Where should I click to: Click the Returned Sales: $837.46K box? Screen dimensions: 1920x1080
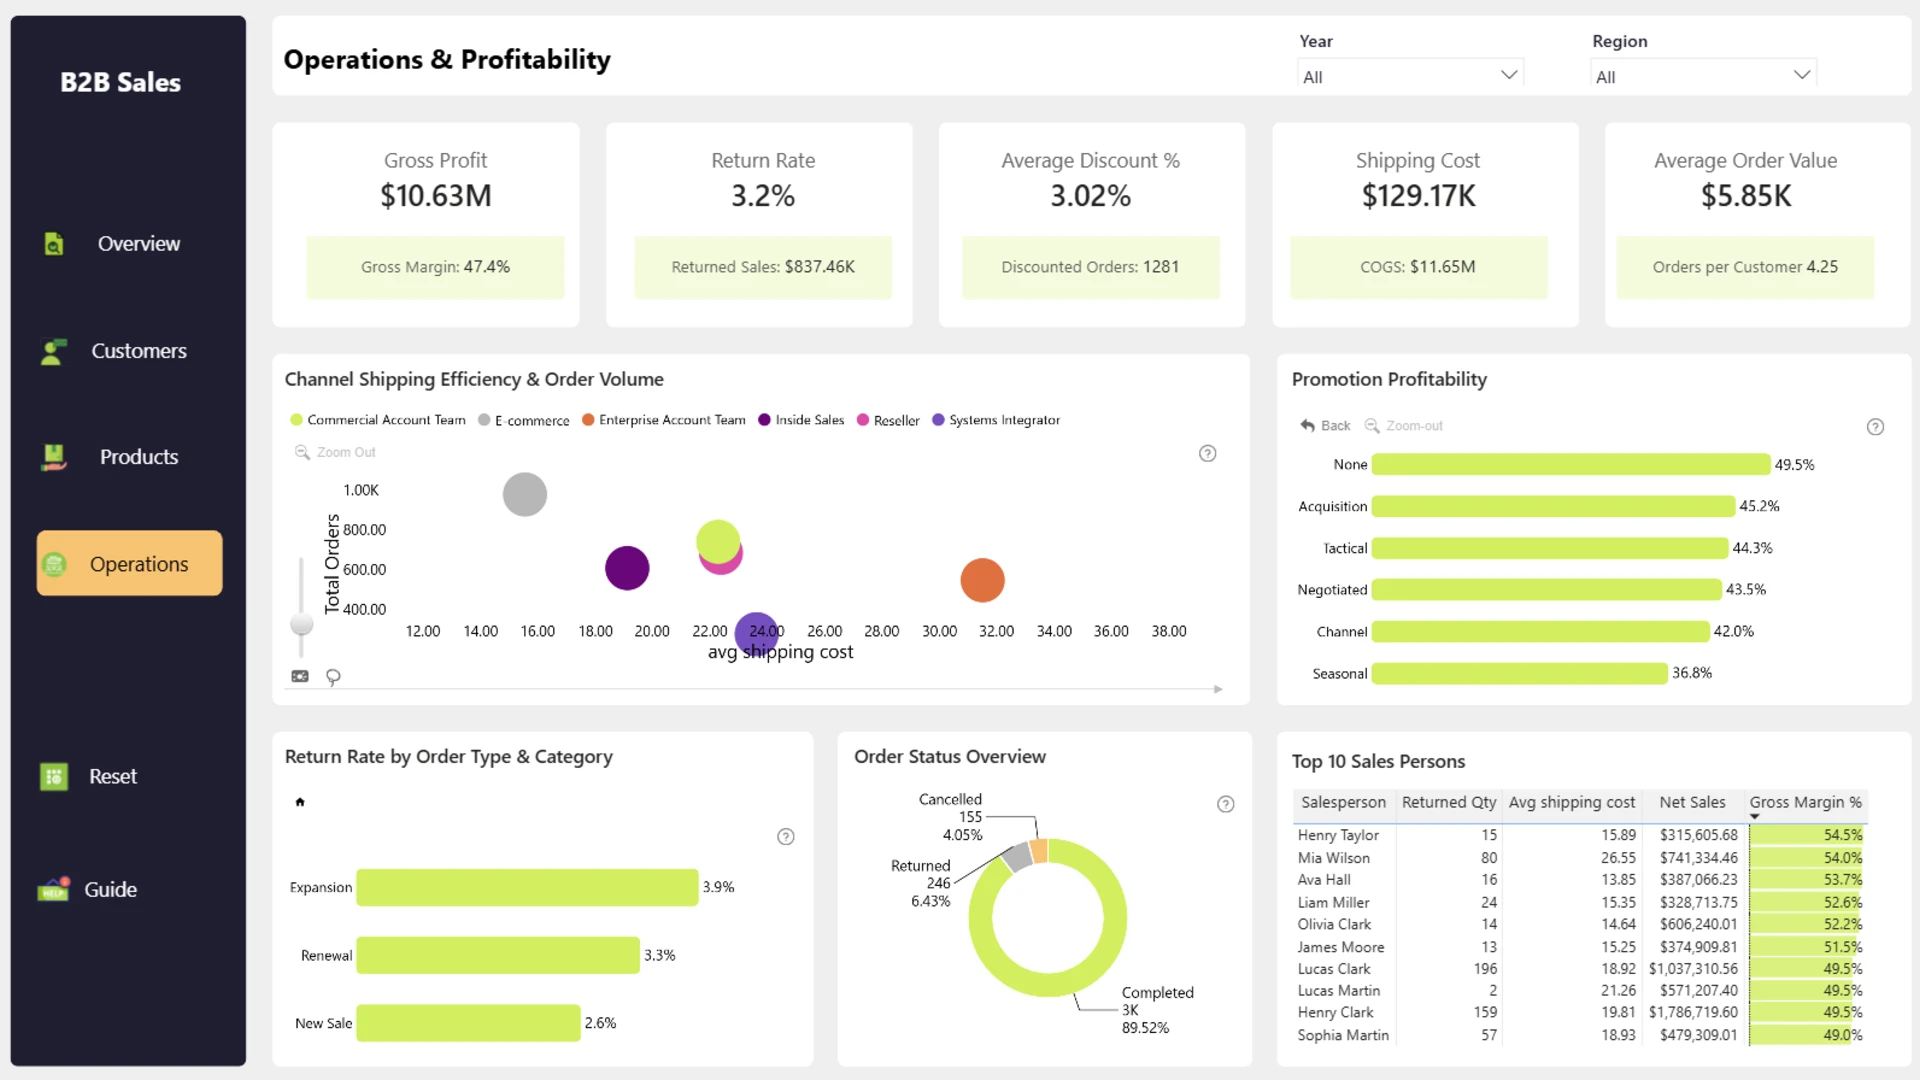click(x=763, y=267)
